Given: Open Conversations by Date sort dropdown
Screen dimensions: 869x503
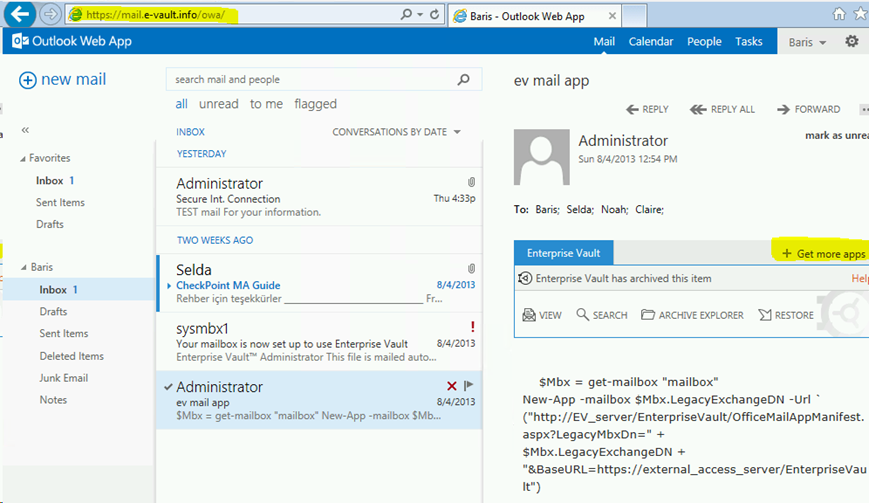Looking at the screenshot, I should click(396, 132).
